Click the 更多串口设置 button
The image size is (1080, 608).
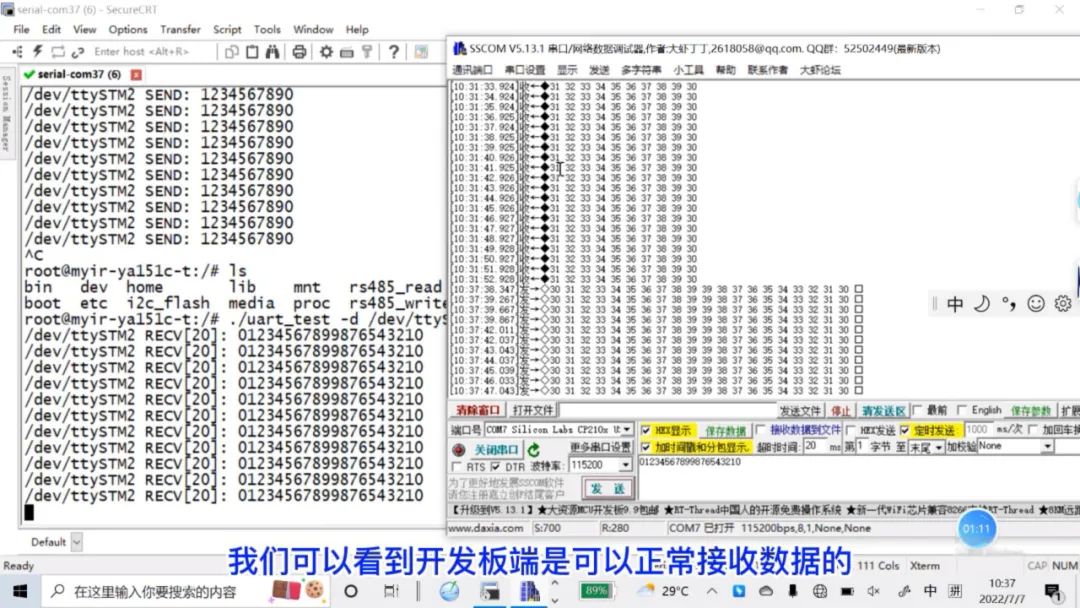[600, 447]
